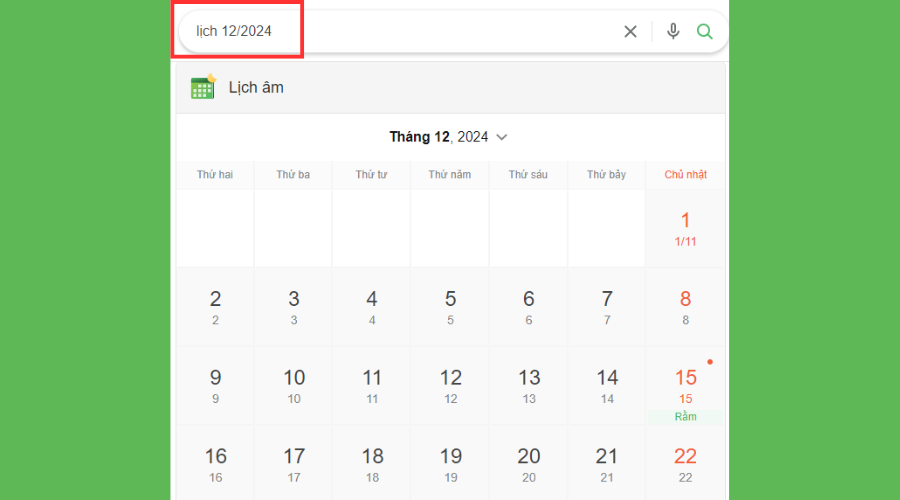Choose December 8 in the calendar
The image size is (900, 500).
pos(685,306)
